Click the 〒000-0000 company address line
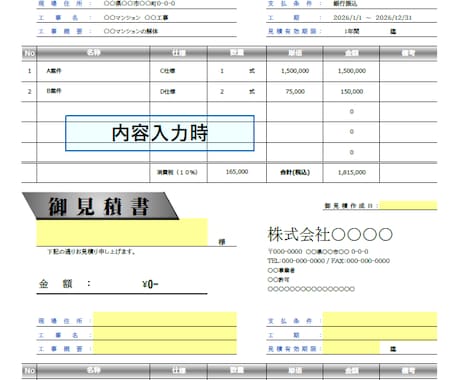 [318, 252]
